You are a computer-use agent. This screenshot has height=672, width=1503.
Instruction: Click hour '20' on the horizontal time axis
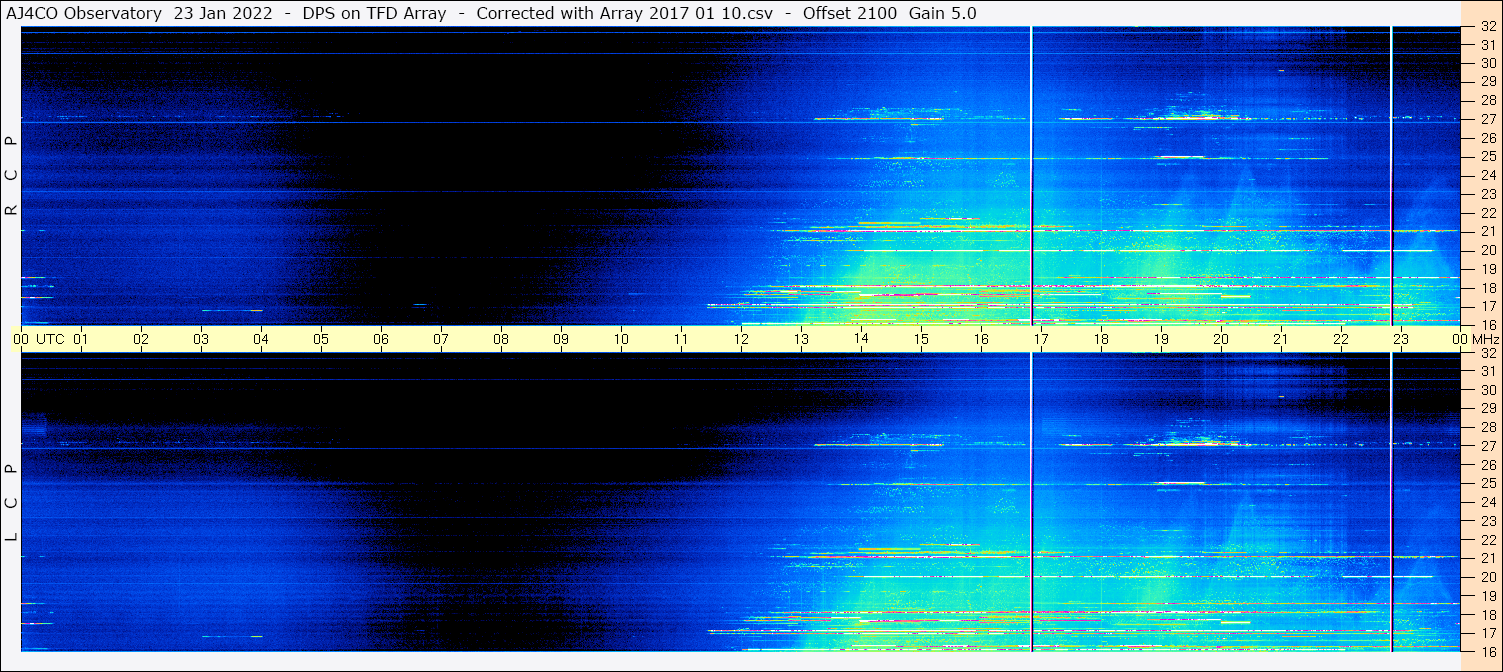point(1221,339)
